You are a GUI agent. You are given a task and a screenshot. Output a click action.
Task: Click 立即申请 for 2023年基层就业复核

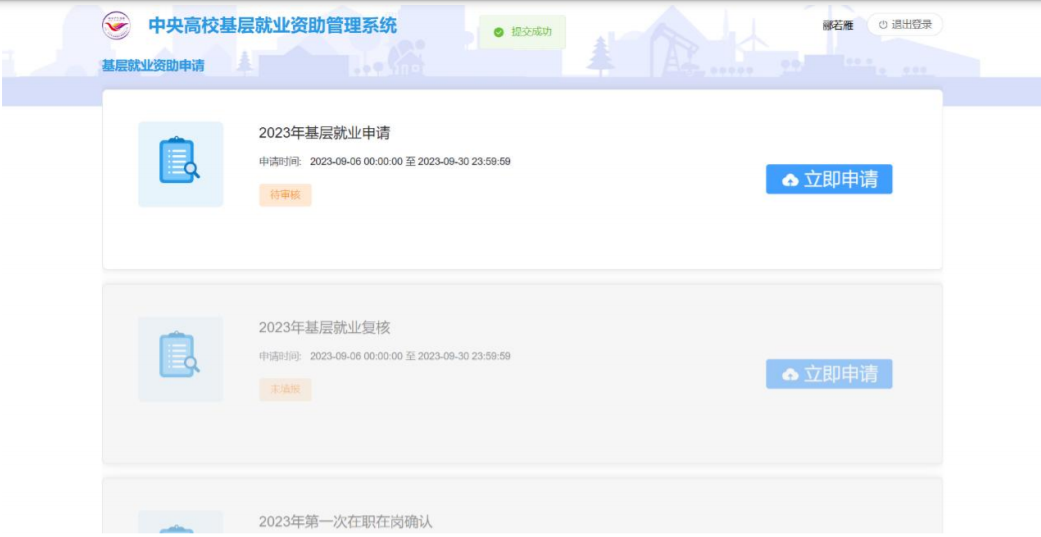click(829, 374)
